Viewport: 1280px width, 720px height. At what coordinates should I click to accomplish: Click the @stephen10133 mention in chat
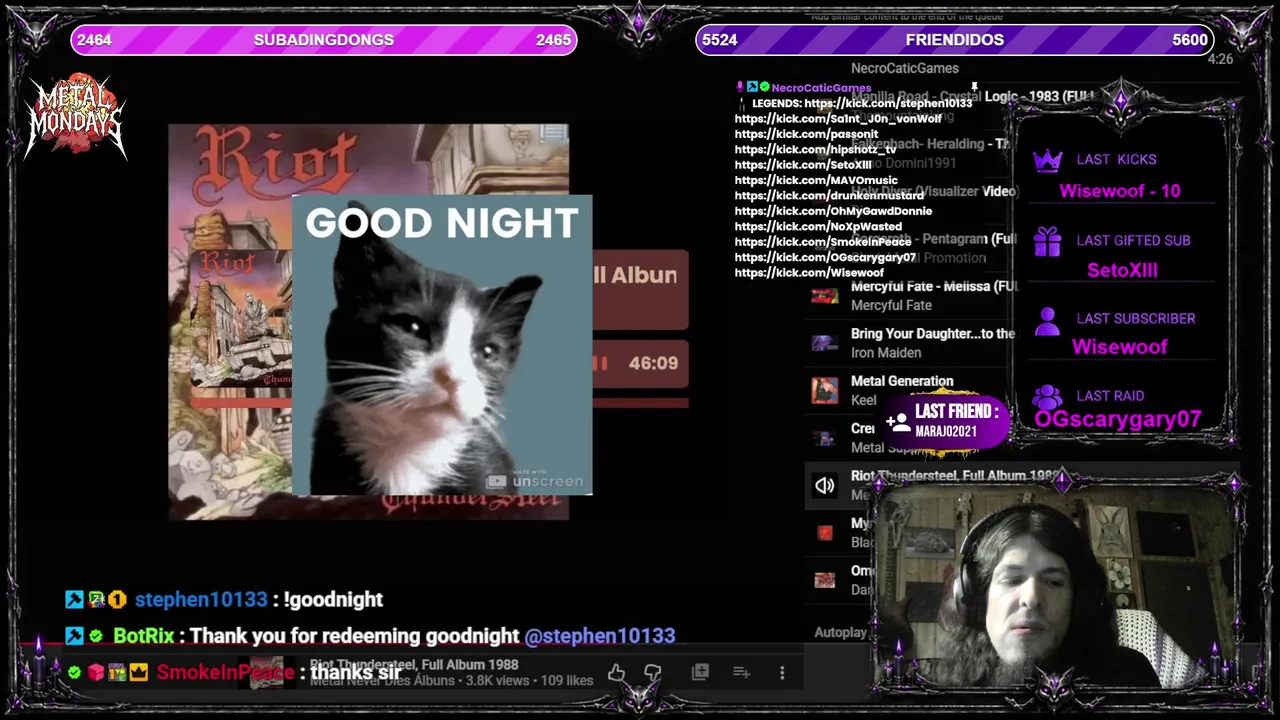pyautogui.click(x=600, y=636)
